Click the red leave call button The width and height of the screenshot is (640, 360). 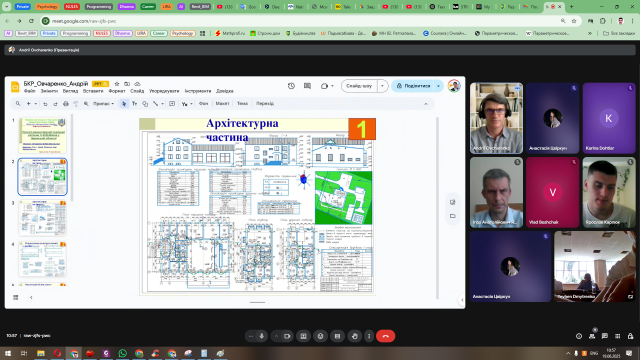[x=386, y=336]
